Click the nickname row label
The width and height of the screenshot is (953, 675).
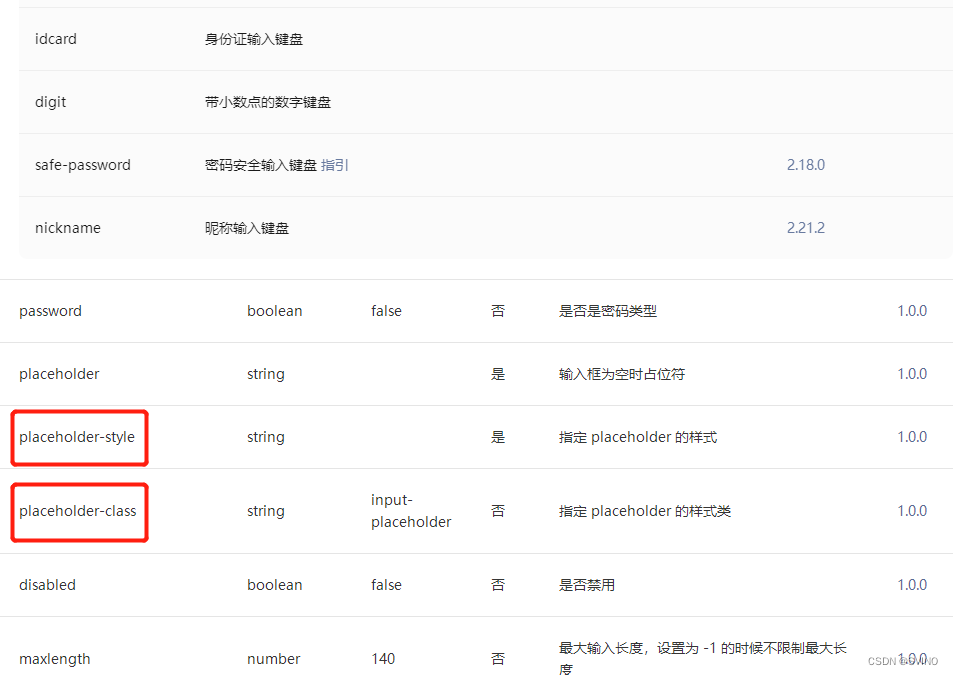tap(67, 227)
